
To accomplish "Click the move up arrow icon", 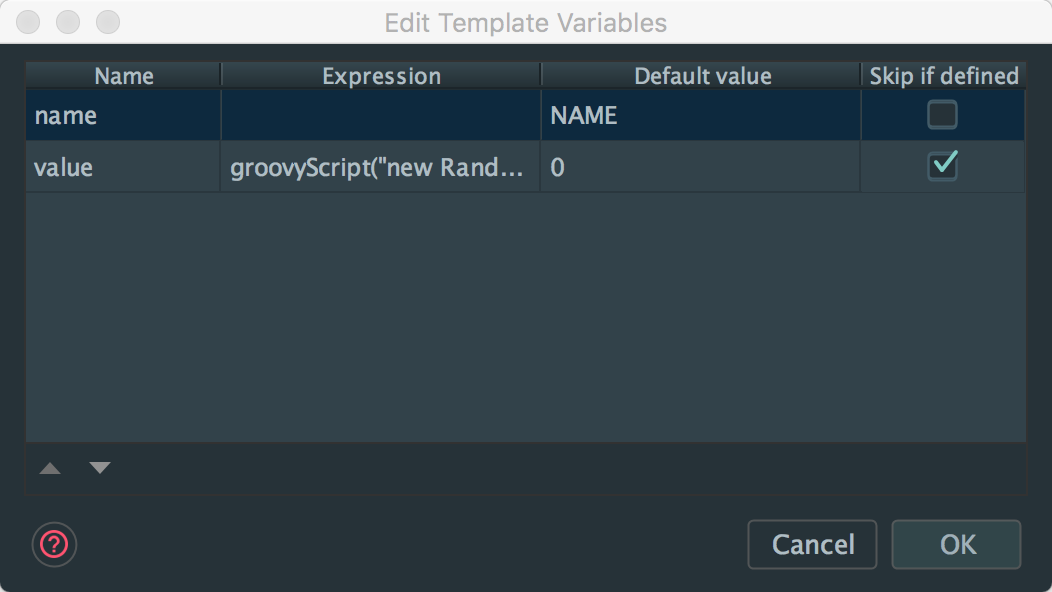I will (x=50, y=468).
